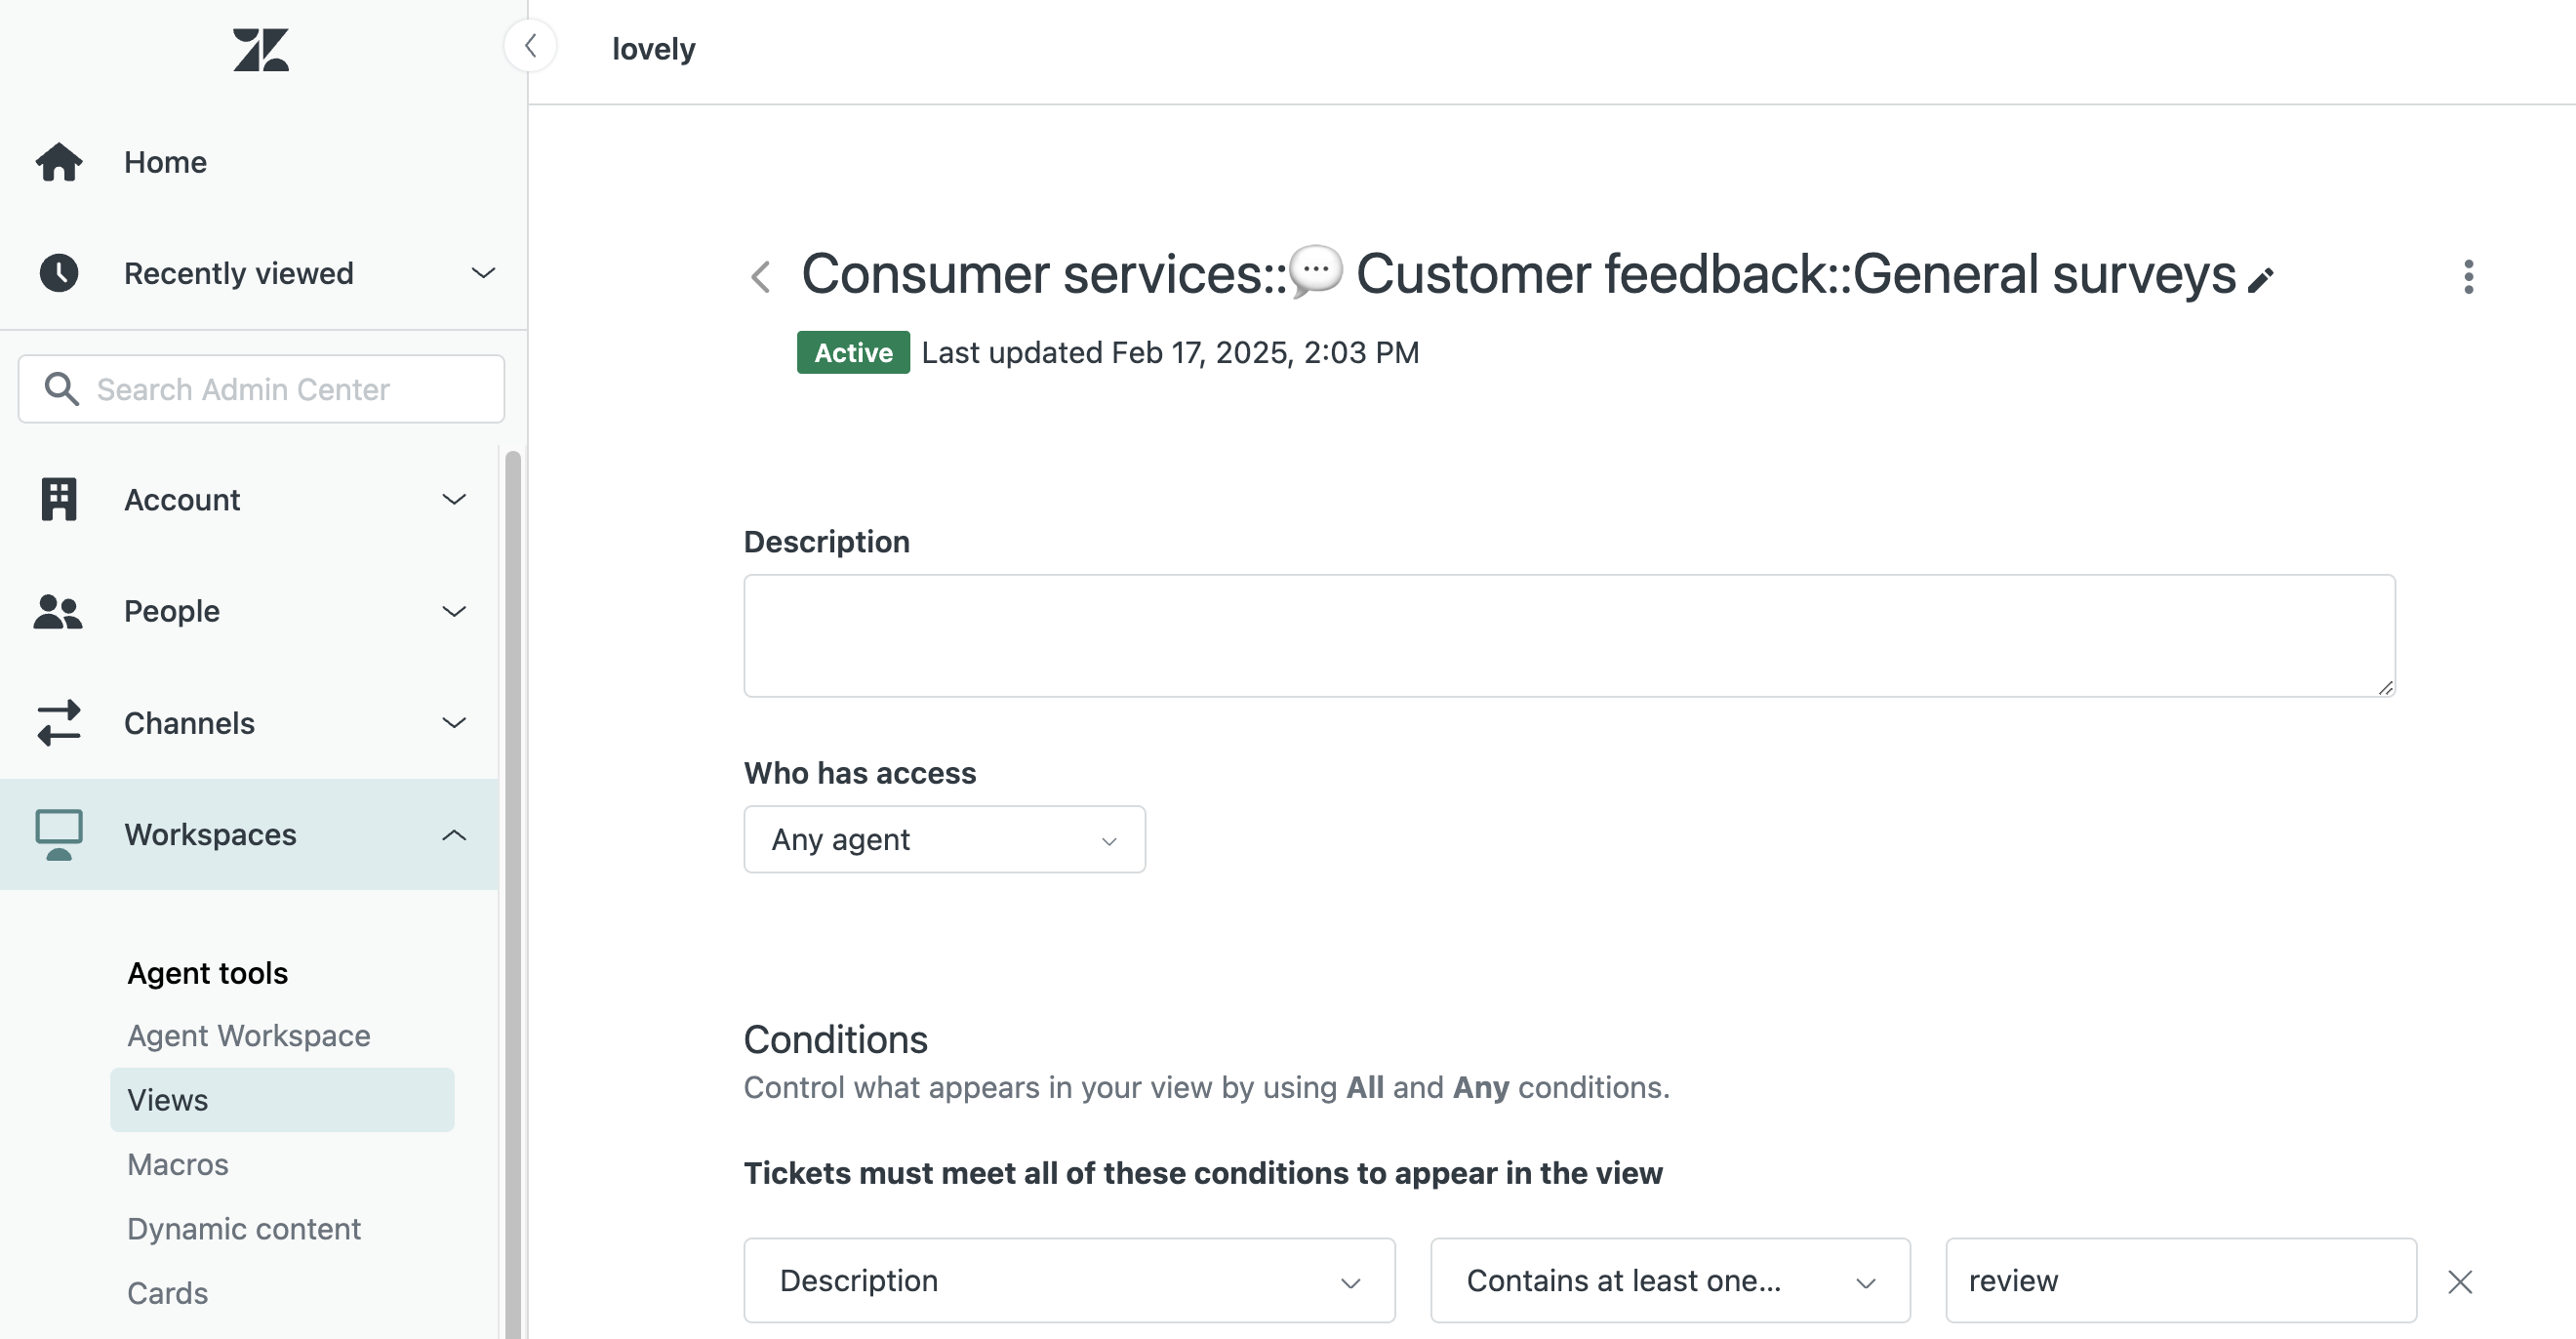The image size is (2576, 1339).
Task: Open the Any agent access dropdown
Action: [944, 839]
